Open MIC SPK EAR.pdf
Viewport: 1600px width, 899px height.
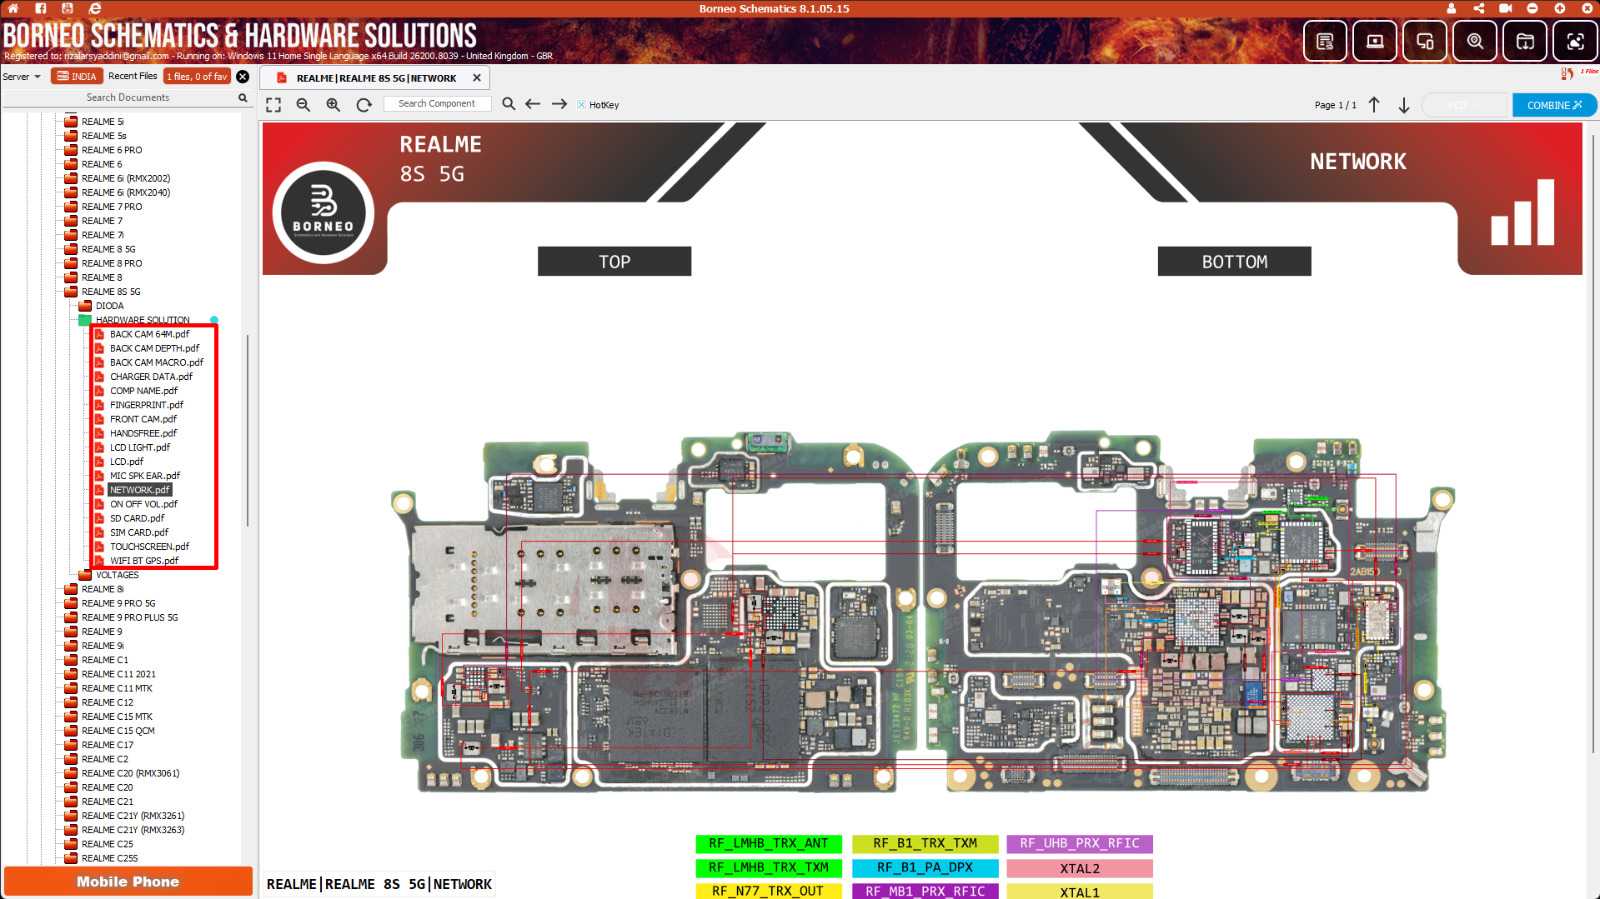pyautogui.click(x=145, y=476)
